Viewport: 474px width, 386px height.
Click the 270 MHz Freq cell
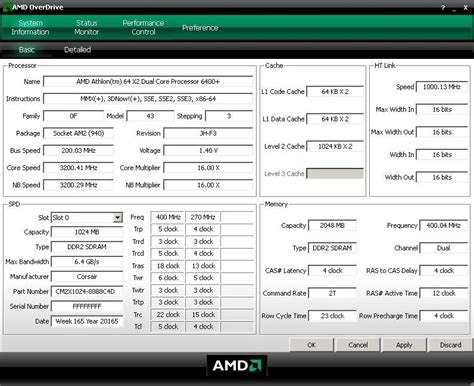(203, 217)
